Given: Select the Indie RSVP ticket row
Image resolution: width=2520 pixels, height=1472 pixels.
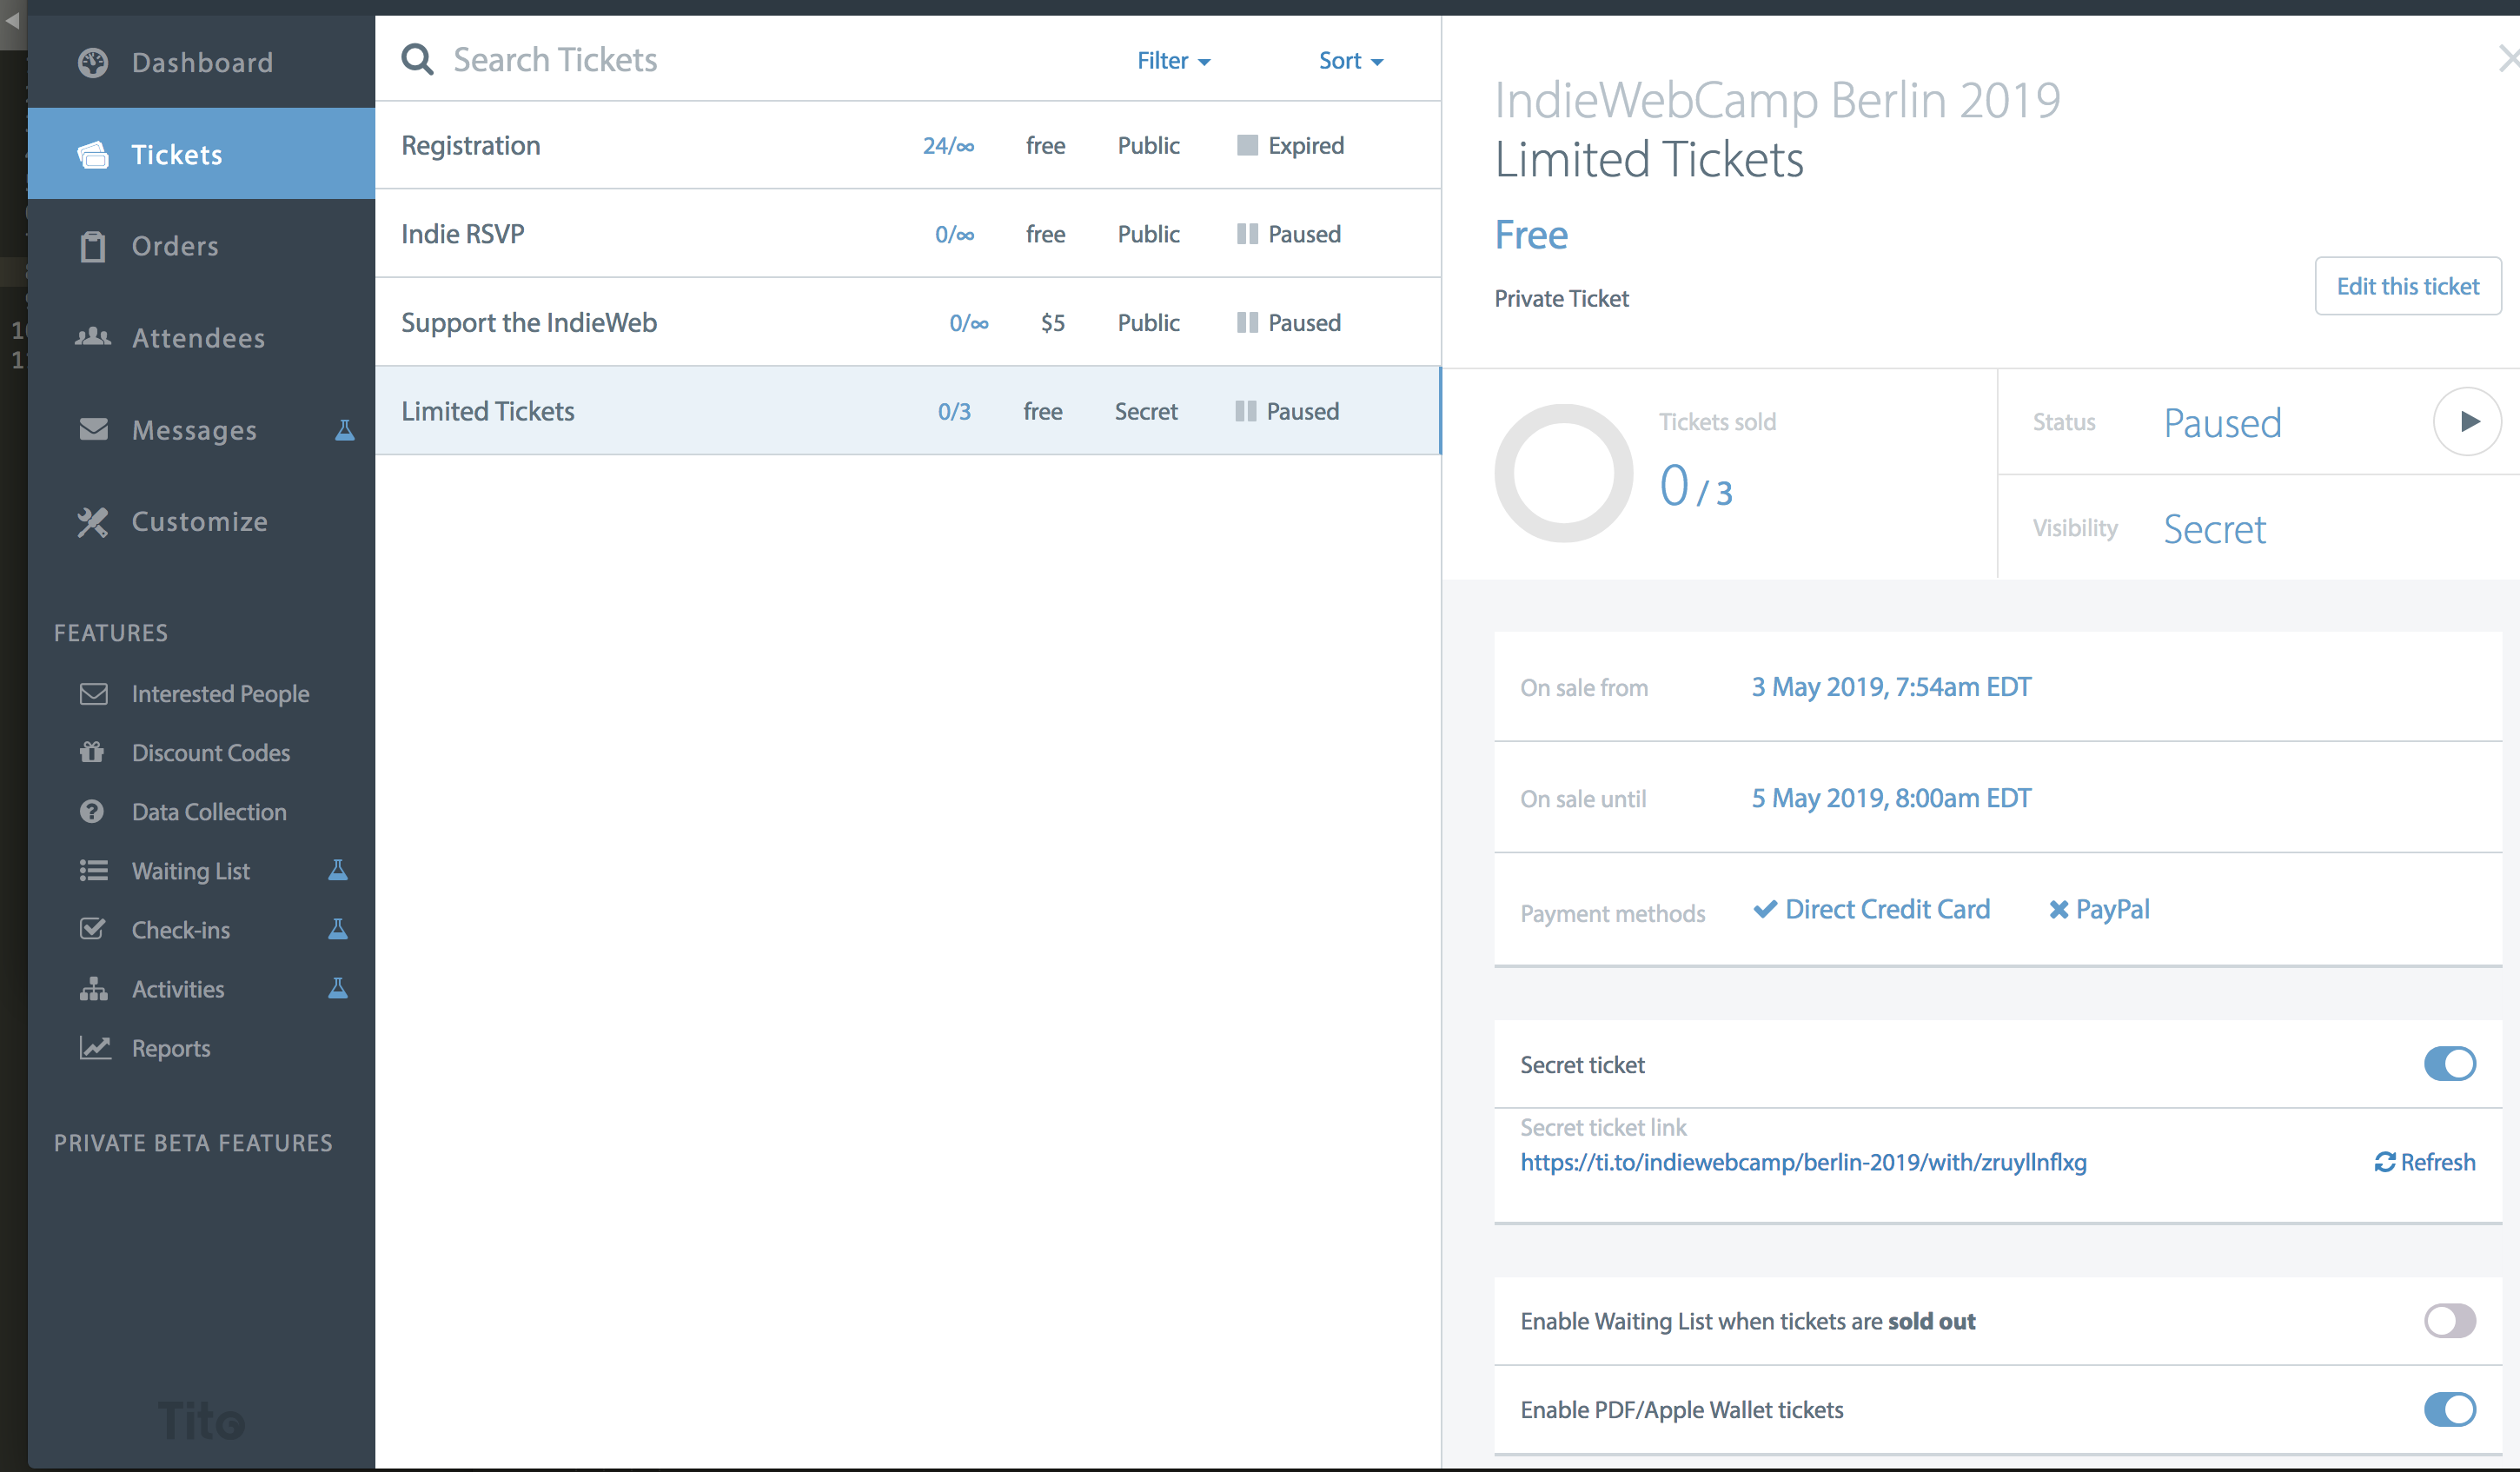Looking at the screenshot, I should tap(907, 234).
